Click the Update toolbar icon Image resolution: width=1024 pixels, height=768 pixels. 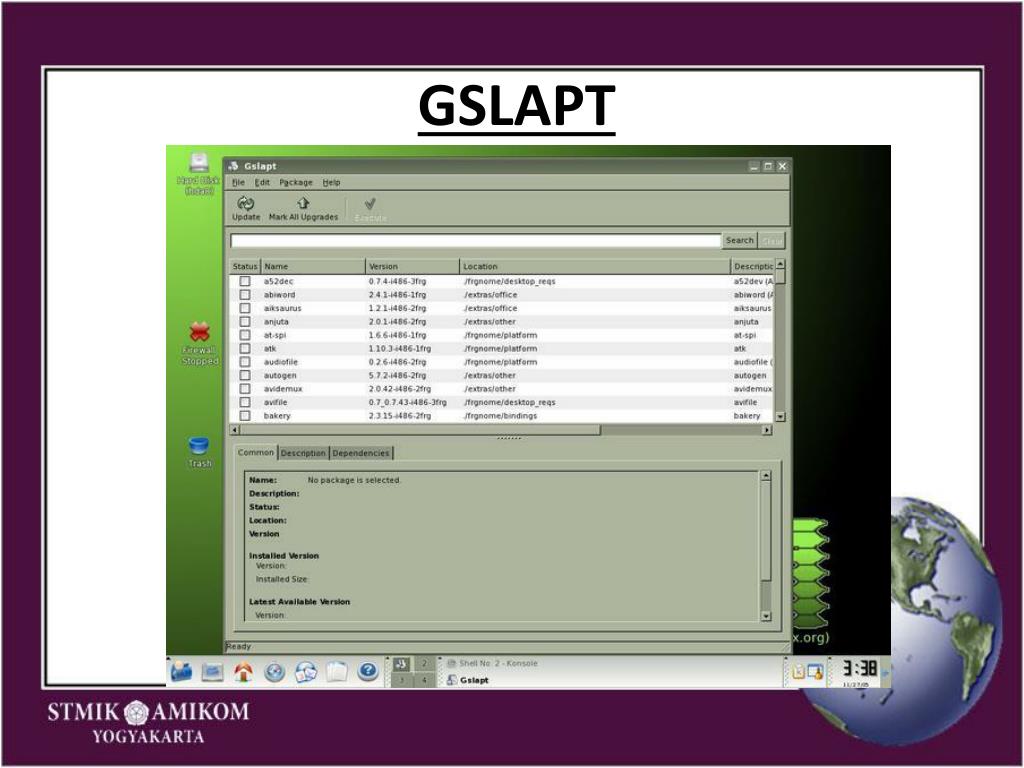(246, 203)
